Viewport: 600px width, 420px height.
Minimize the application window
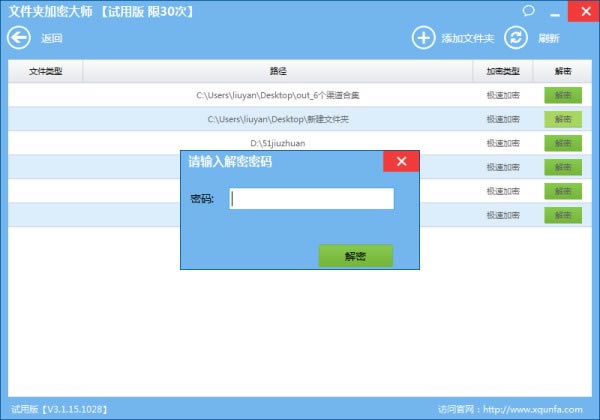coord(553,11)
